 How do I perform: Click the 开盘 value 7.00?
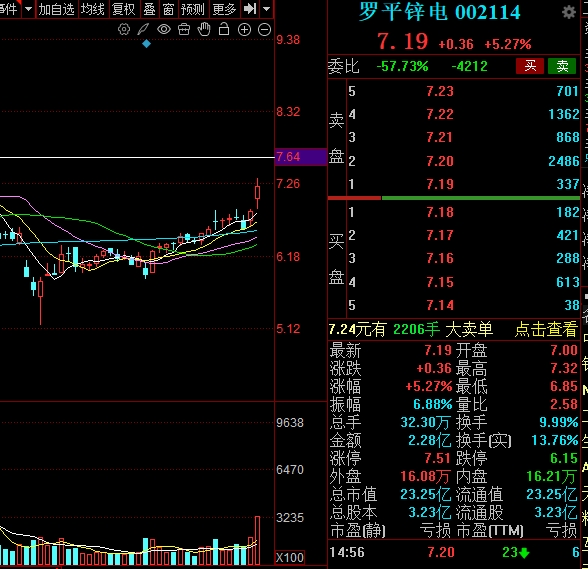pos(564,350)
